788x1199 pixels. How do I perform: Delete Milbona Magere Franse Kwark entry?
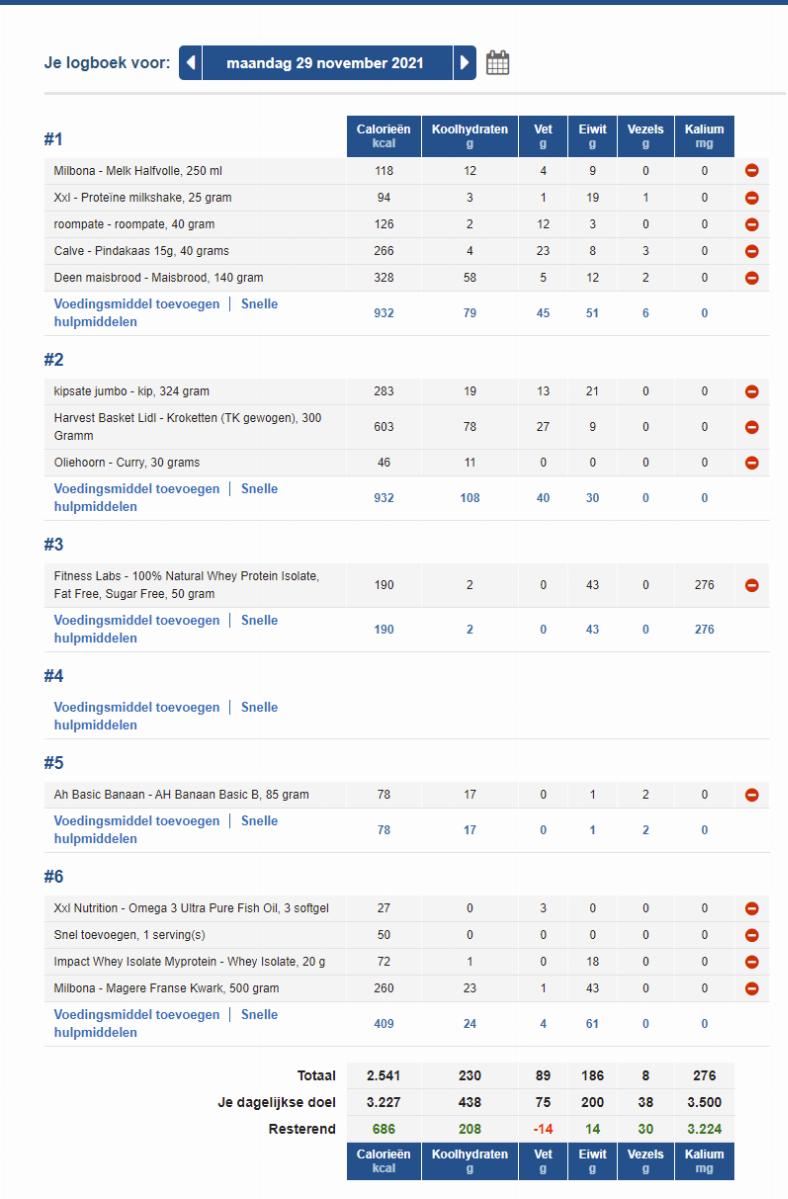[752, 988]
